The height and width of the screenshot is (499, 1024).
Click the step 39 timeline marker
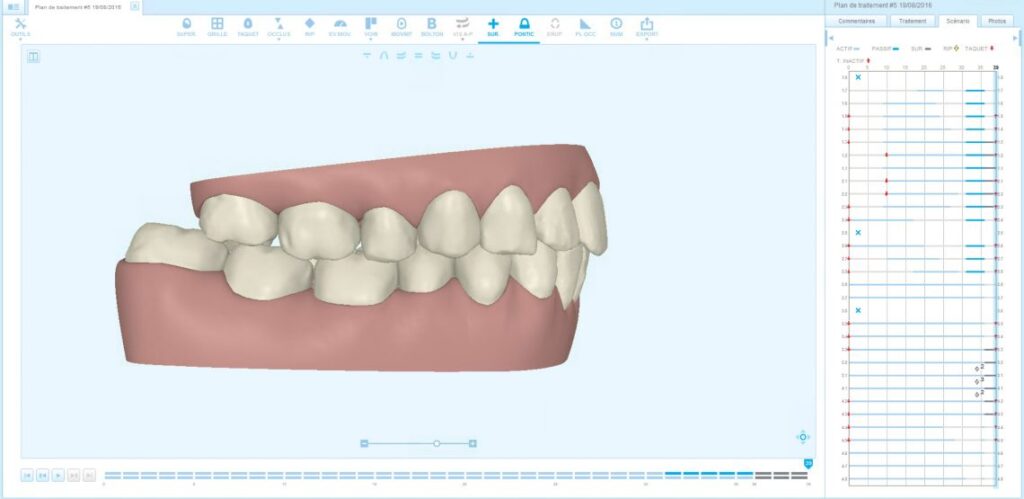808,463
